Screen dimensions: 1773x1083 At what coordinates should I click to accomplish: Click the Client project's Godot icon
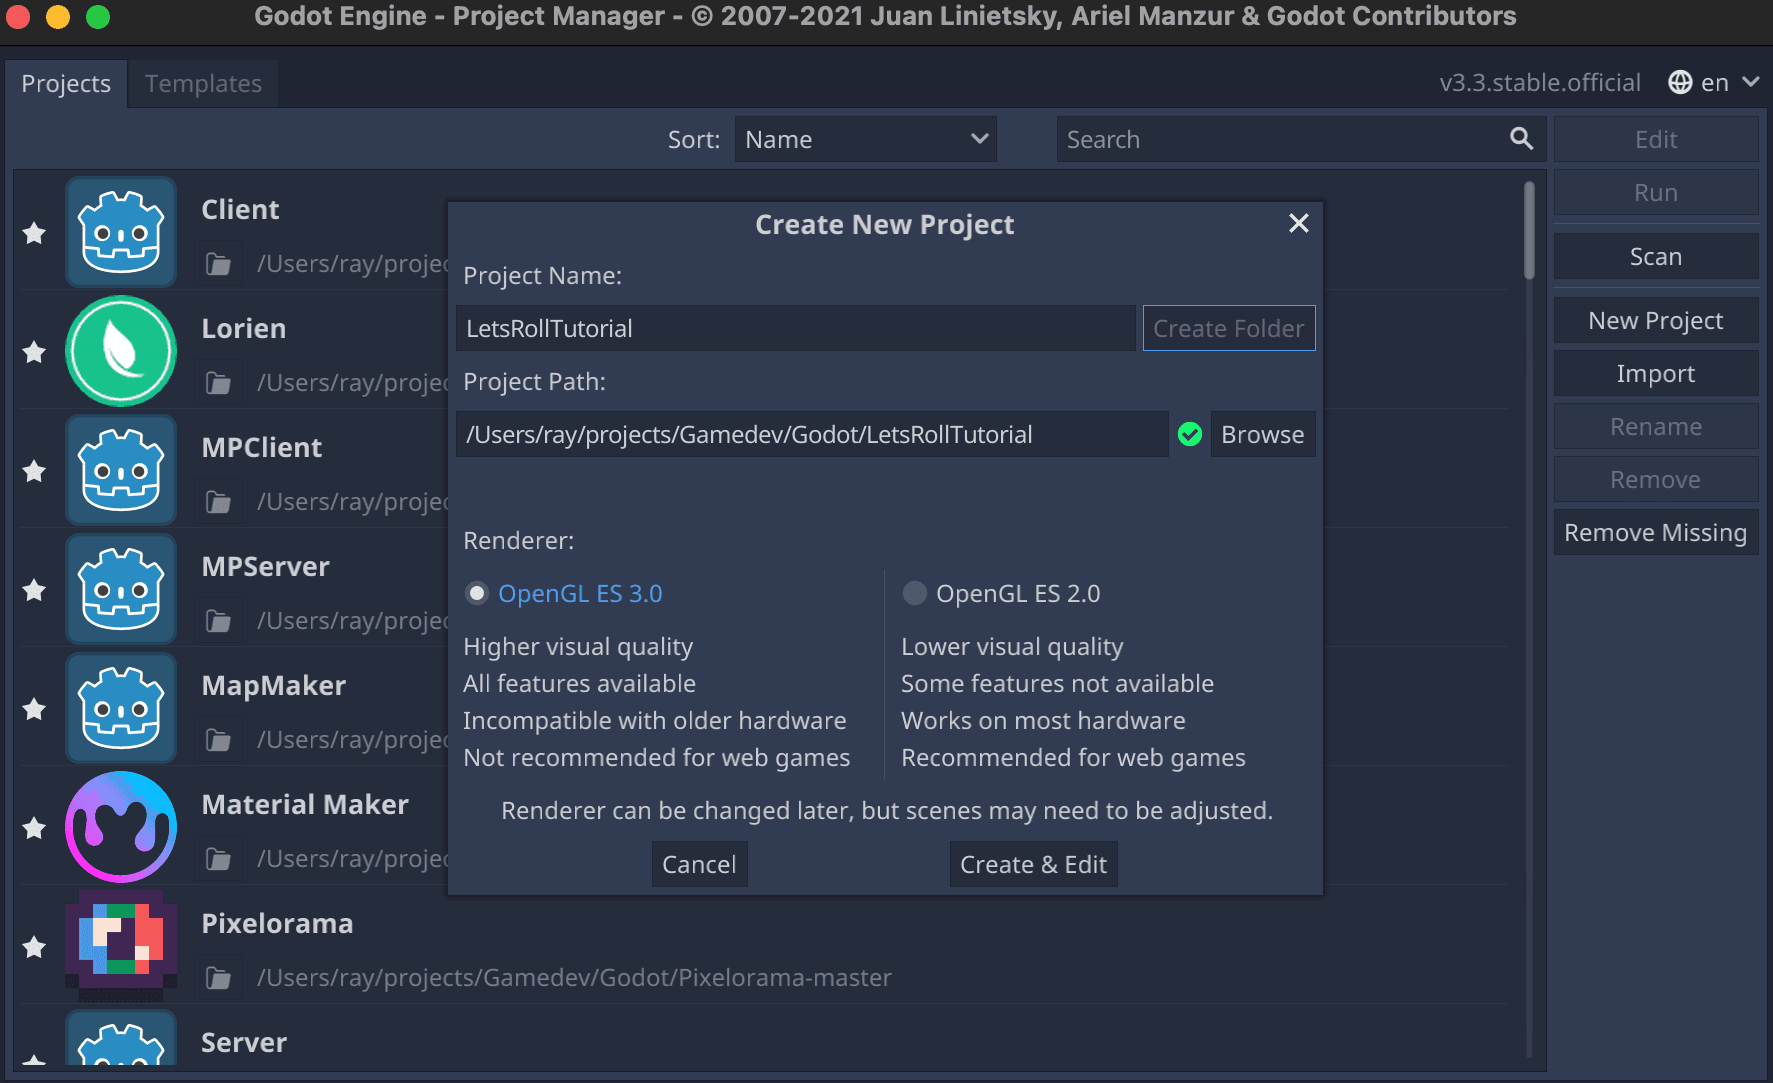tap(121, 232)
